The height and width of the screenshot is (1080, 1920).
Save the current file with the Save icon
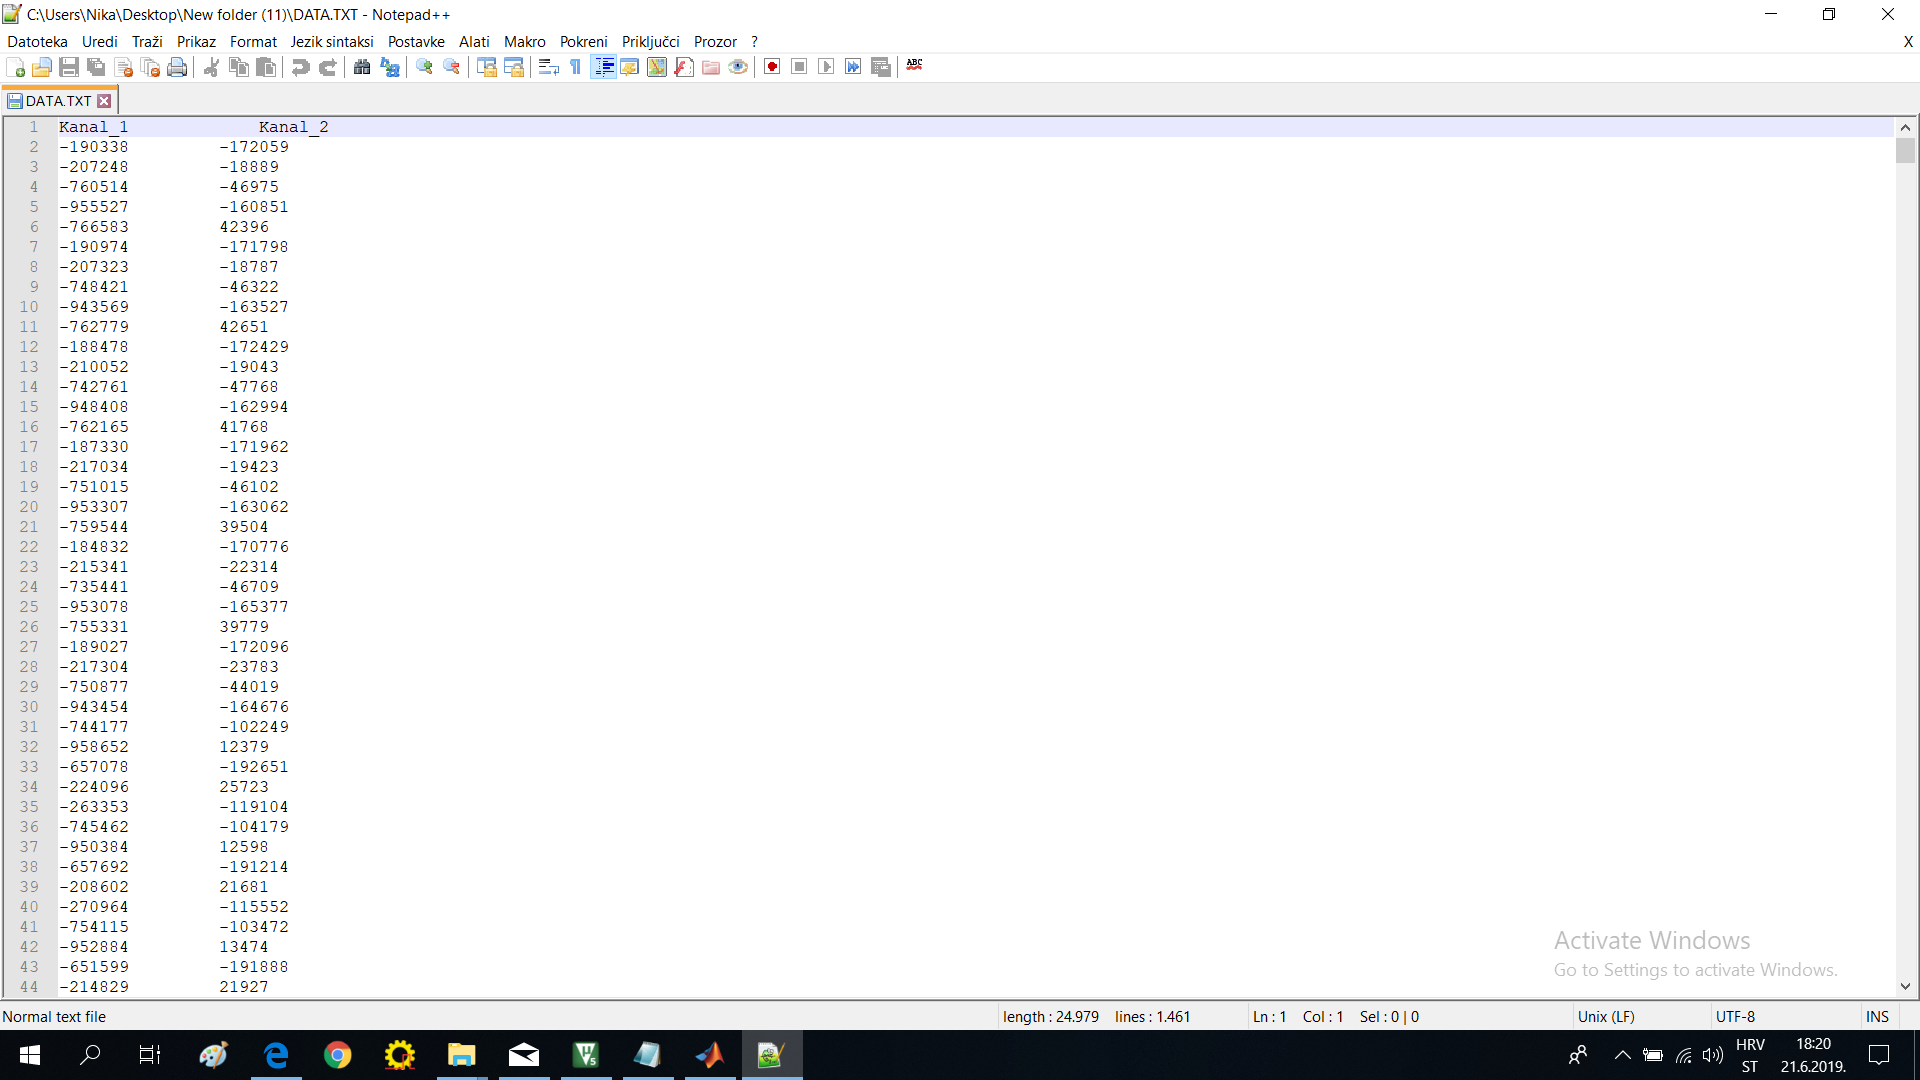point(69,67)
